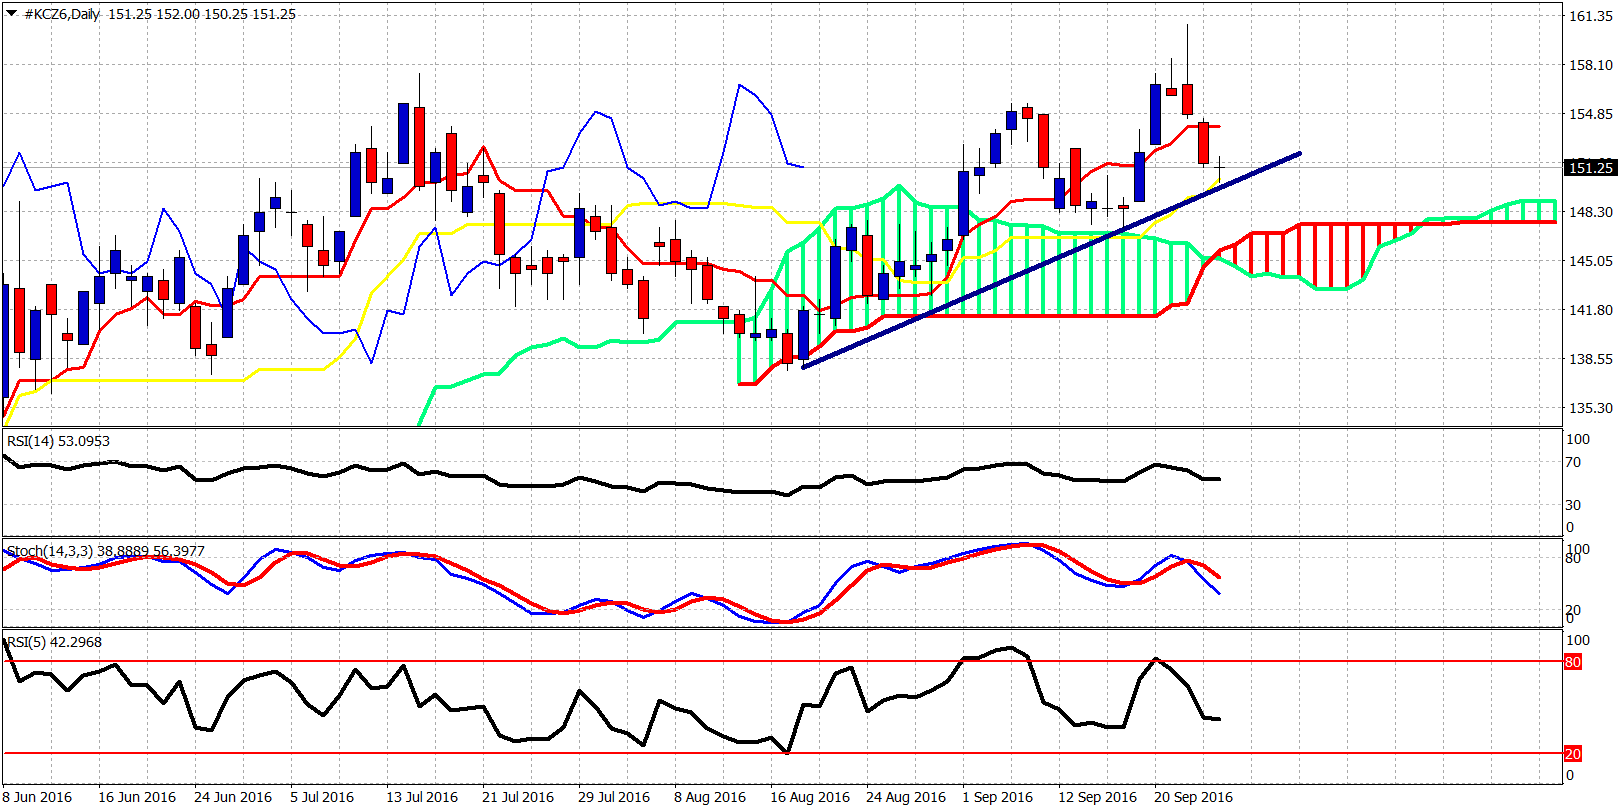Image resolution: width=1622 pixels, height=811 pixels.
Task: Click the 29 Jul 2016 date label
Action: click(614, 797)
